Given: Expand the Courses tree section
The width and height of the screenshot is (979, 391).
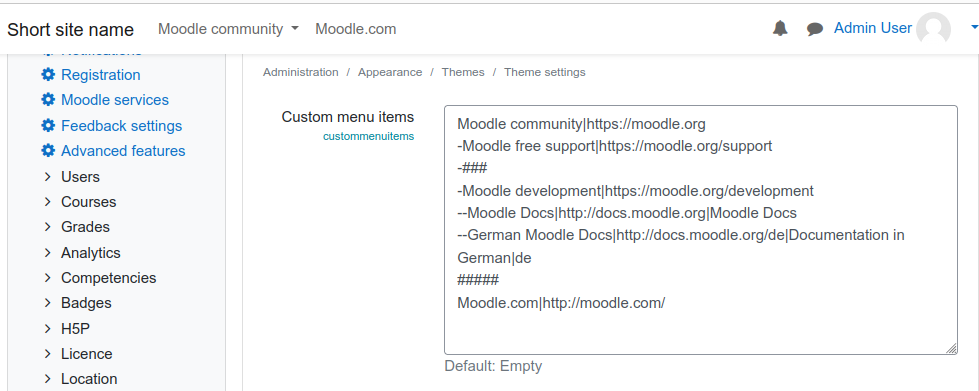Looking at the screenshot, I should click(80, 202).
